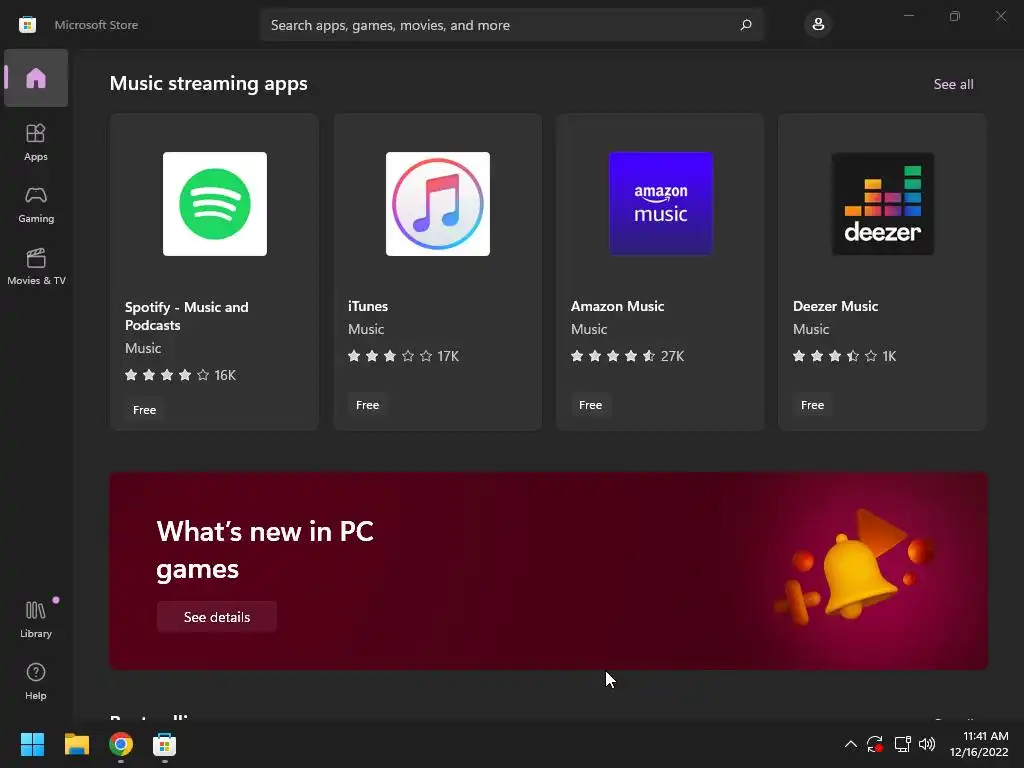This screenshot has width=1024, height=768.
Task: Open the user account profile icon
Action: click(818, 25)
